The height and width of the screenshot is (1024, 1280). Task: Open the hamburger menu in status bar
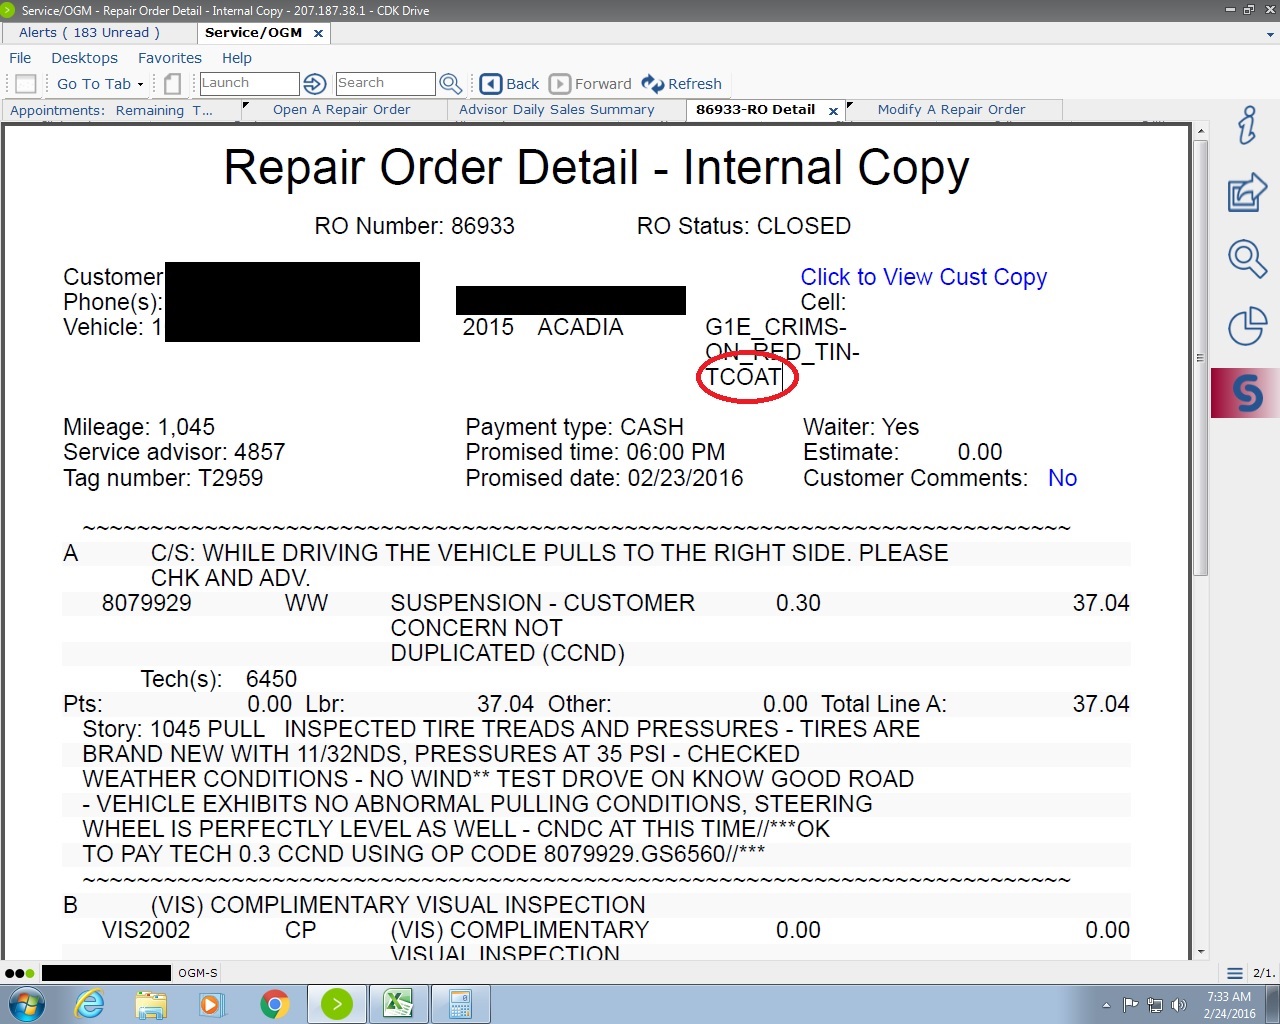pyautogui.click(x=1235, y=973)
